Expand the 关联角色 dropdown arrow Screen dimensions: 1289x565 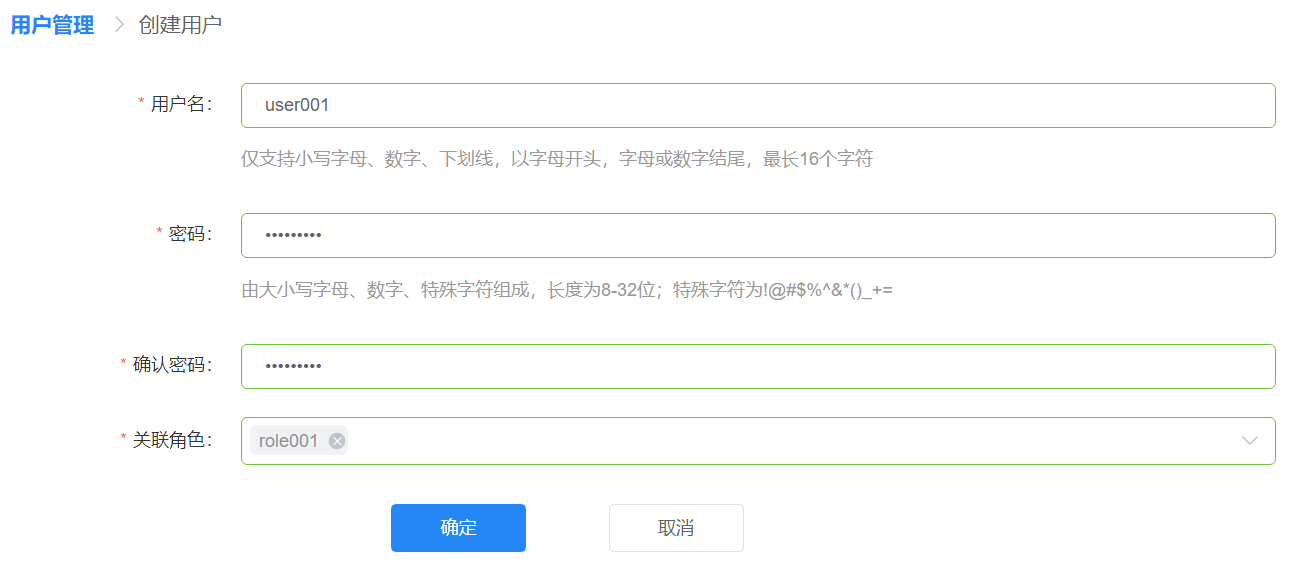pyautogui.click(x=1249, y=441)
